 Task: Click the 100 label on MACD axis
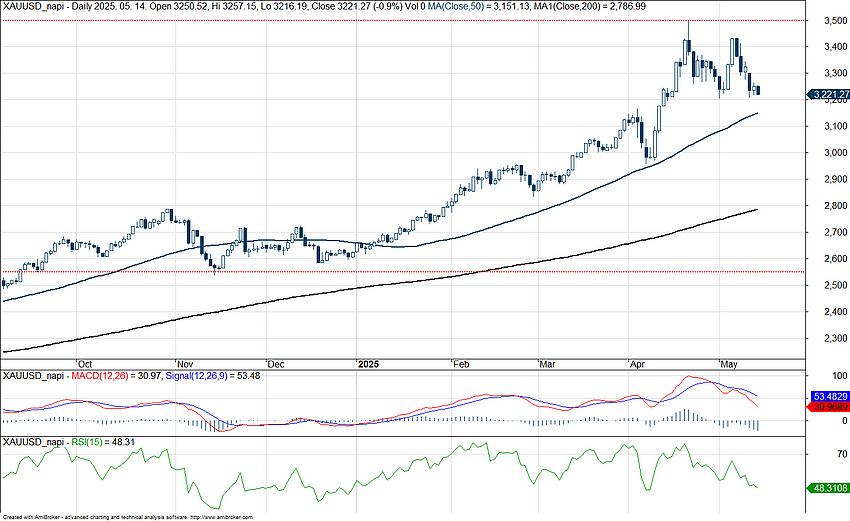tap(840, 376)
